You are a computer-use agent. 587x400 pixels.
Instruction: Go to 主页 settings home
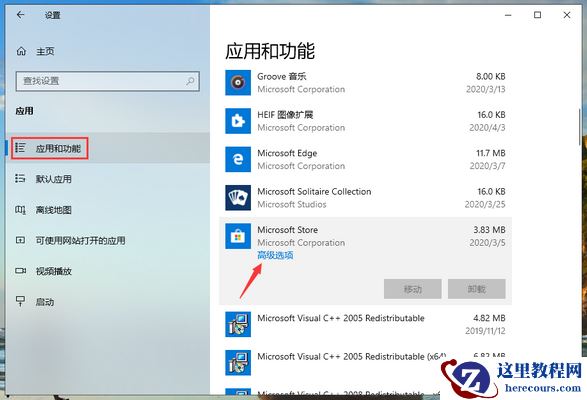45,51
